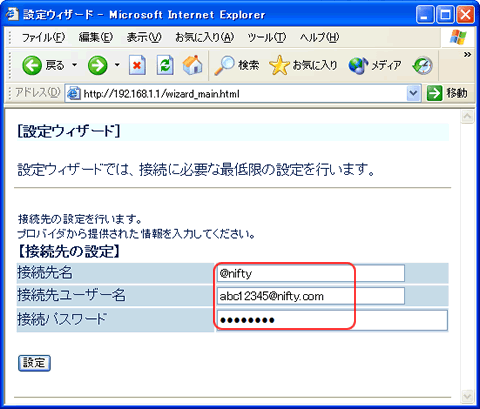Open the ツール(T) menu

coord(267,37)
